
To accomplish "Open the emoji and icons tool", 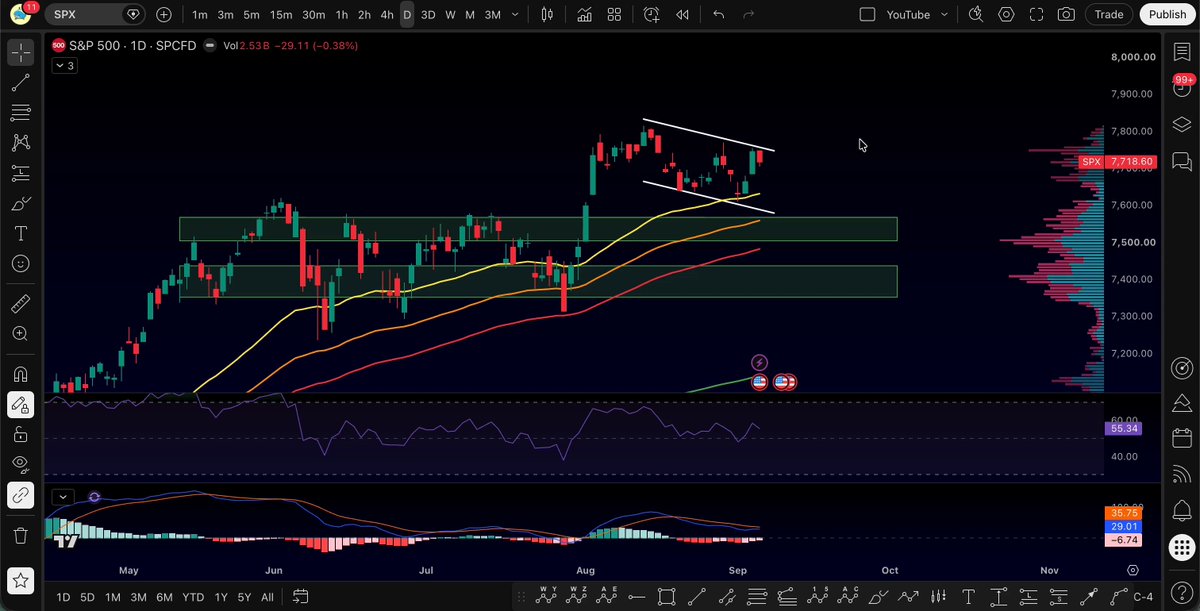I will [x=21, y=264].
